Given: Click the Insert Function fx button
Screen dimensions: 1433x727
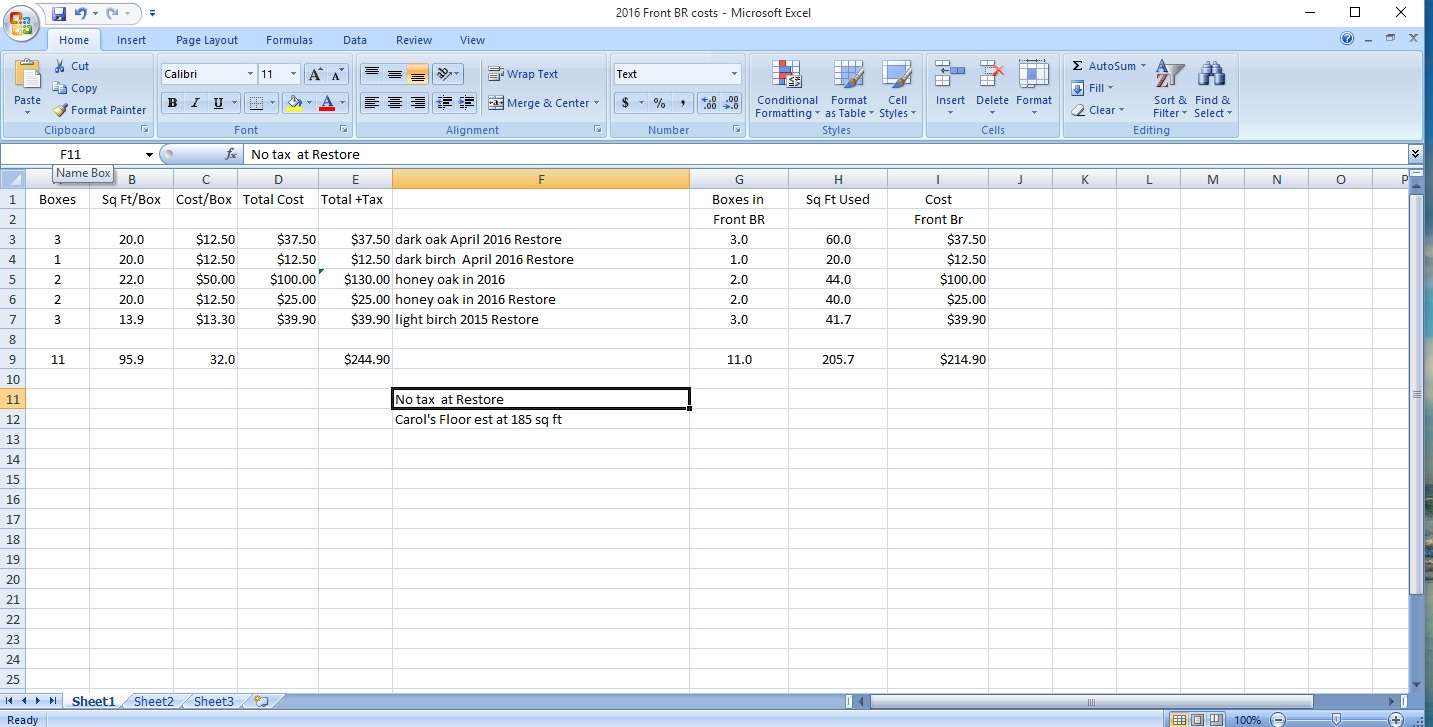Looking at the screenshot, I should coord(231,154).
